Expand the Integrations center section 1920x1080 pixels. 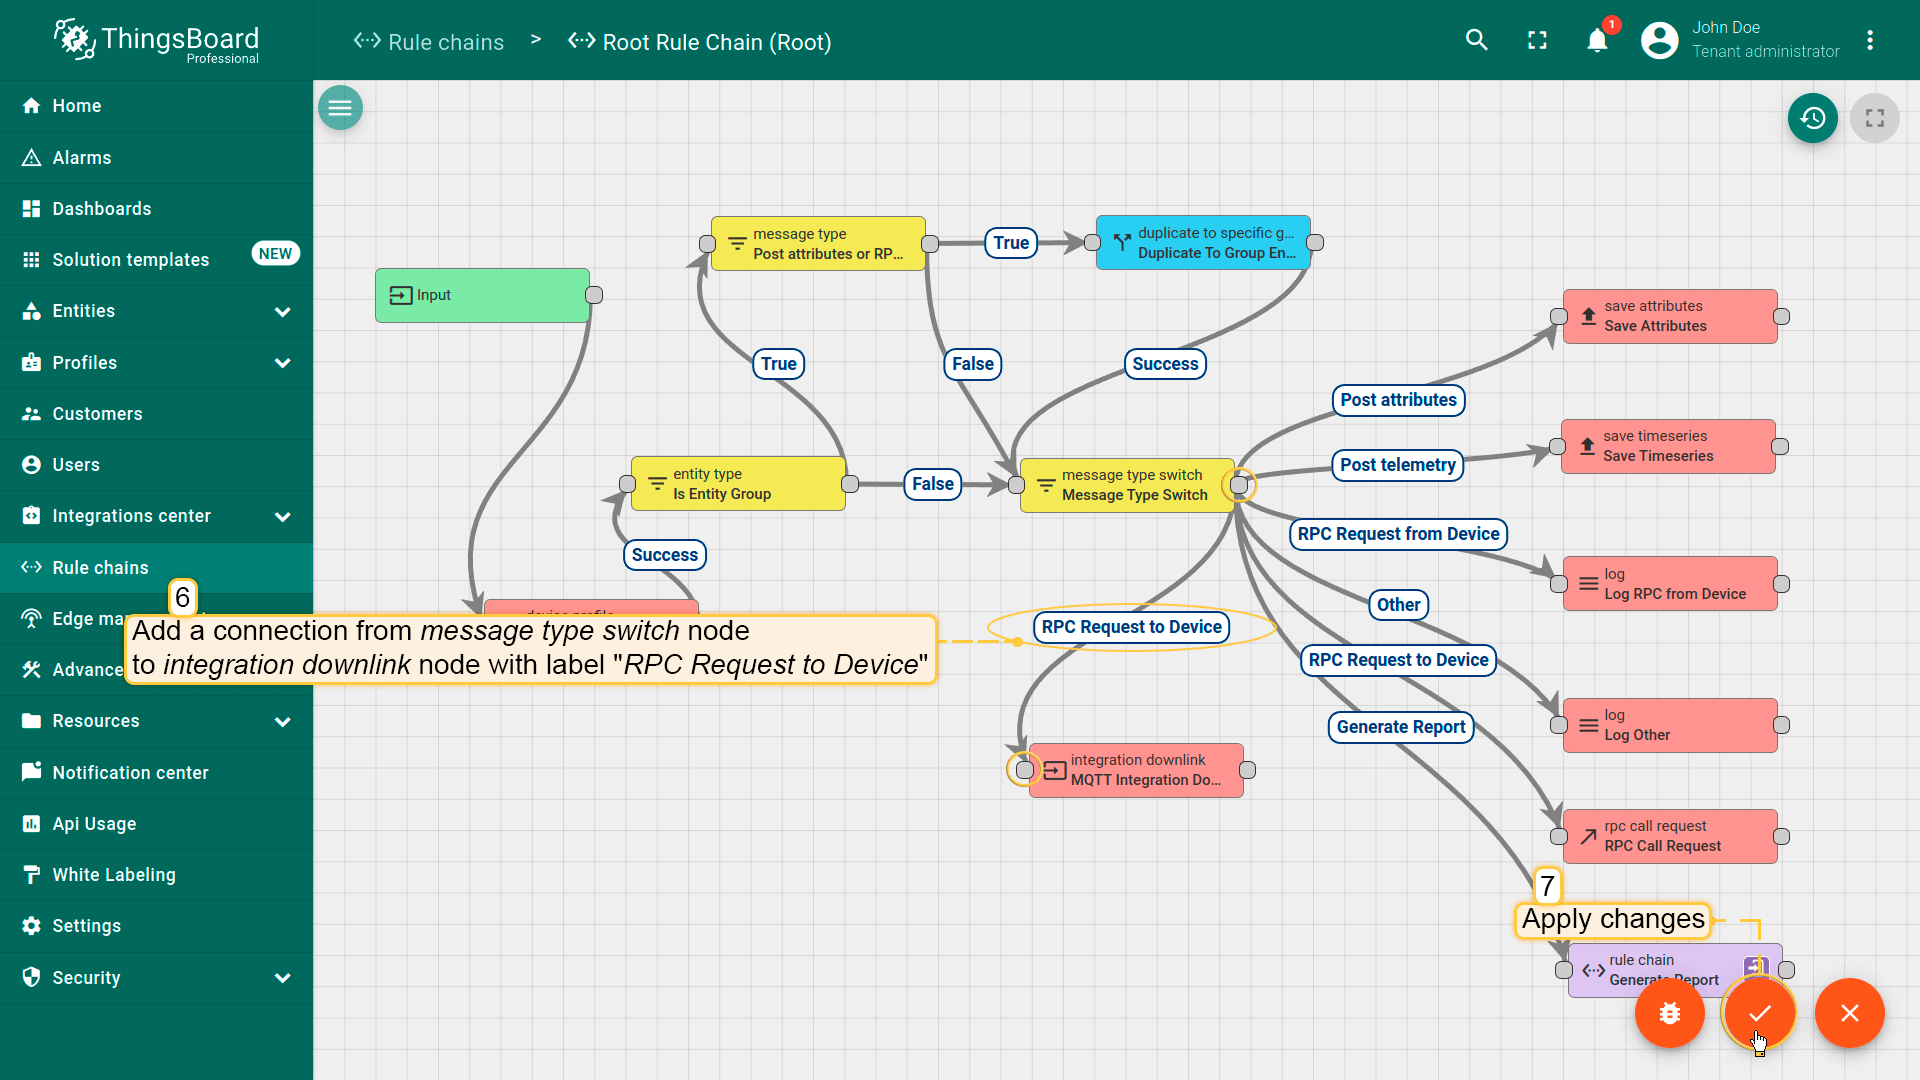pos(283,516)
